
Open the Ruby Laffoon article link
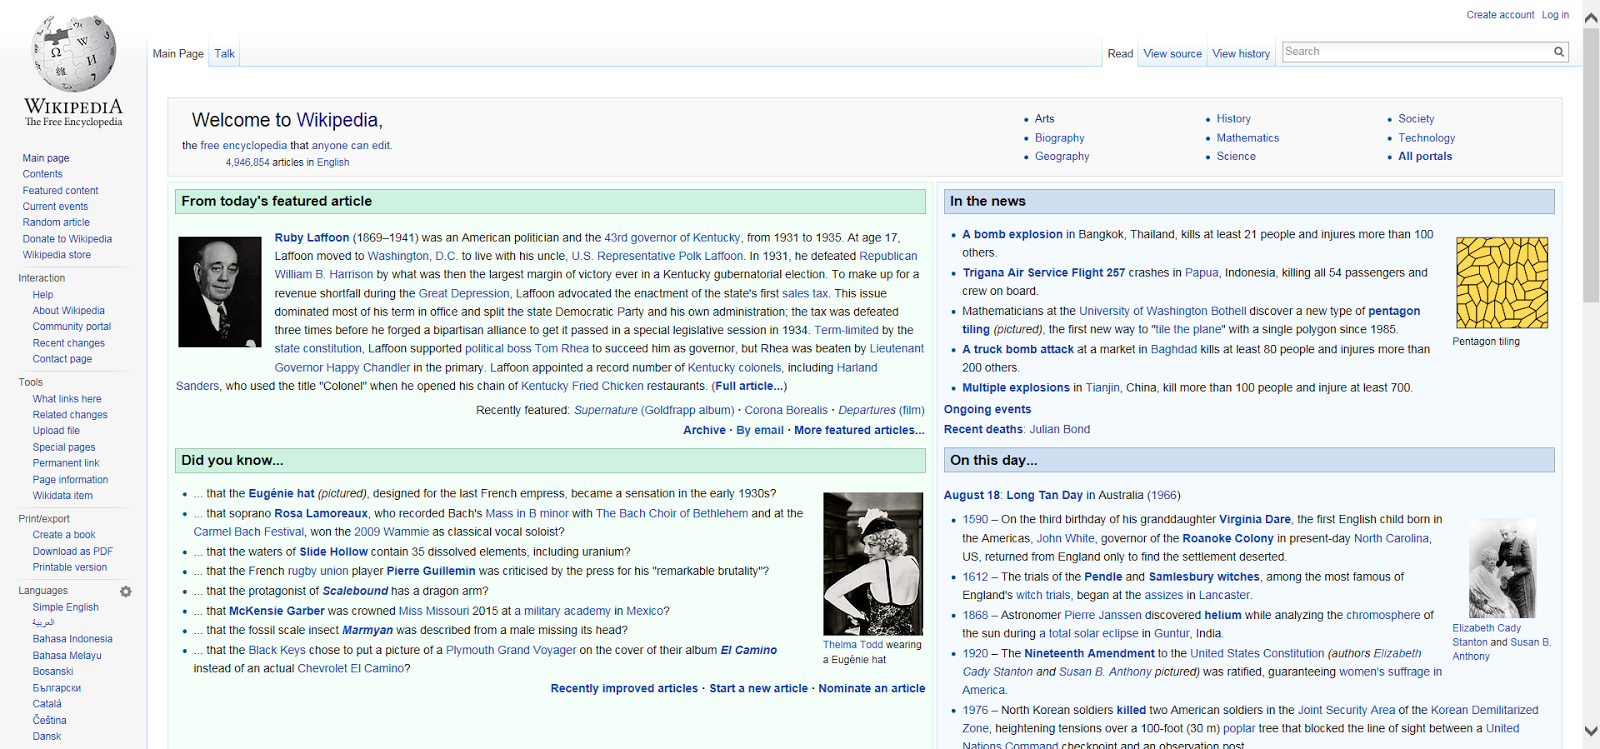coord(312,238)
